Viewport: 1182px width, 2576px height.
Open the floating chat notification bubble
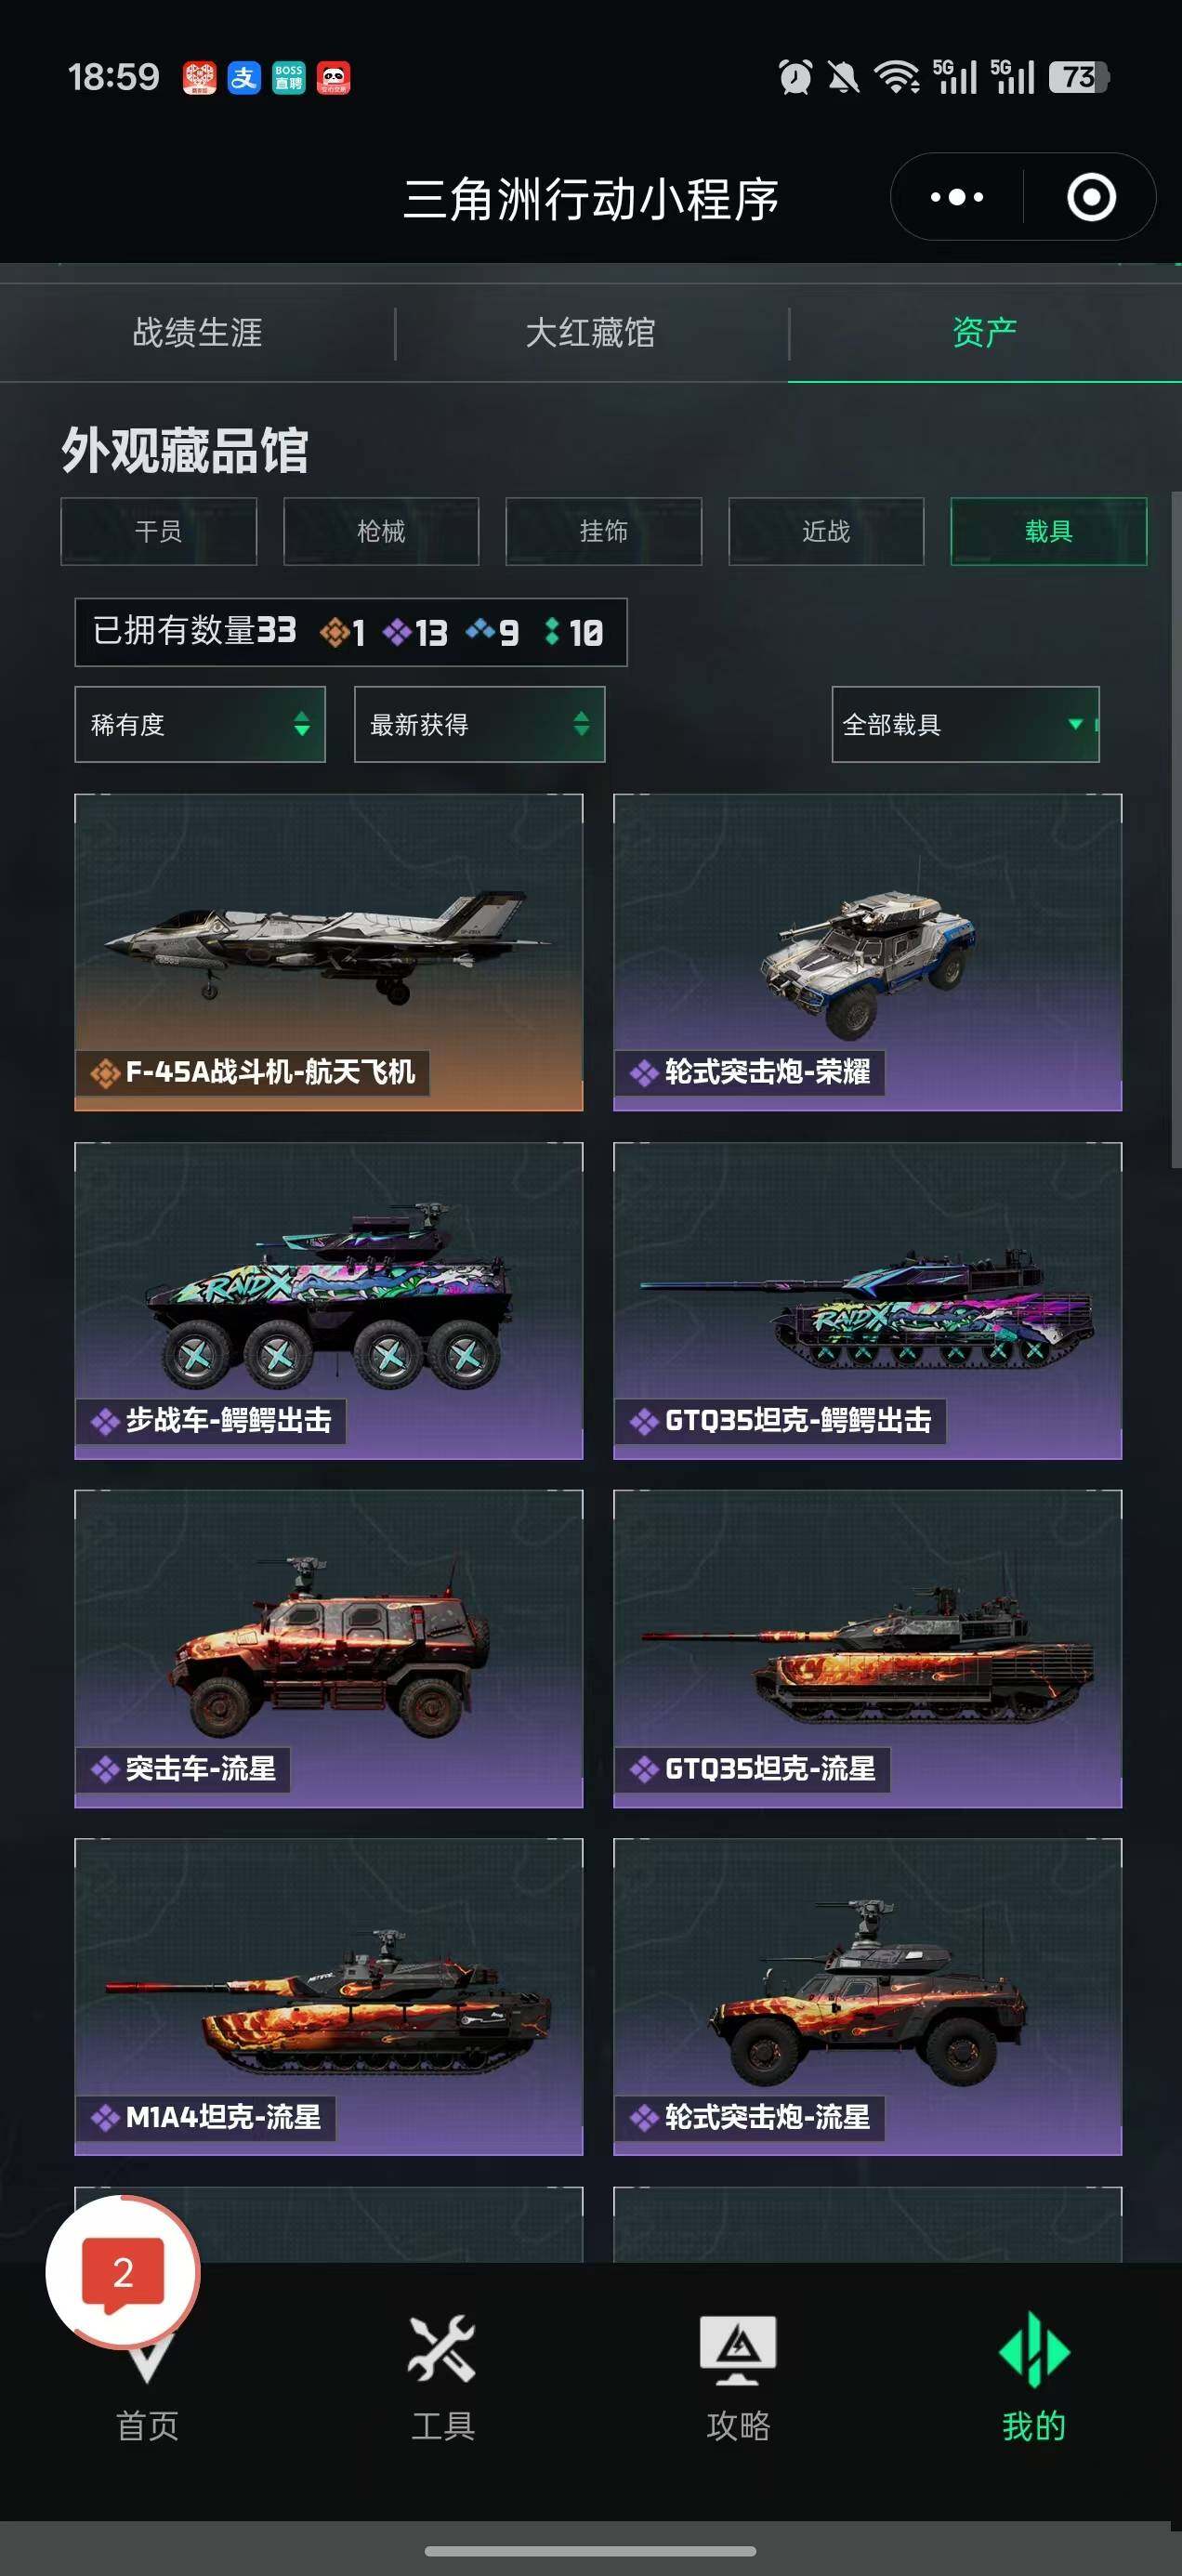(x=122, y=2274)
